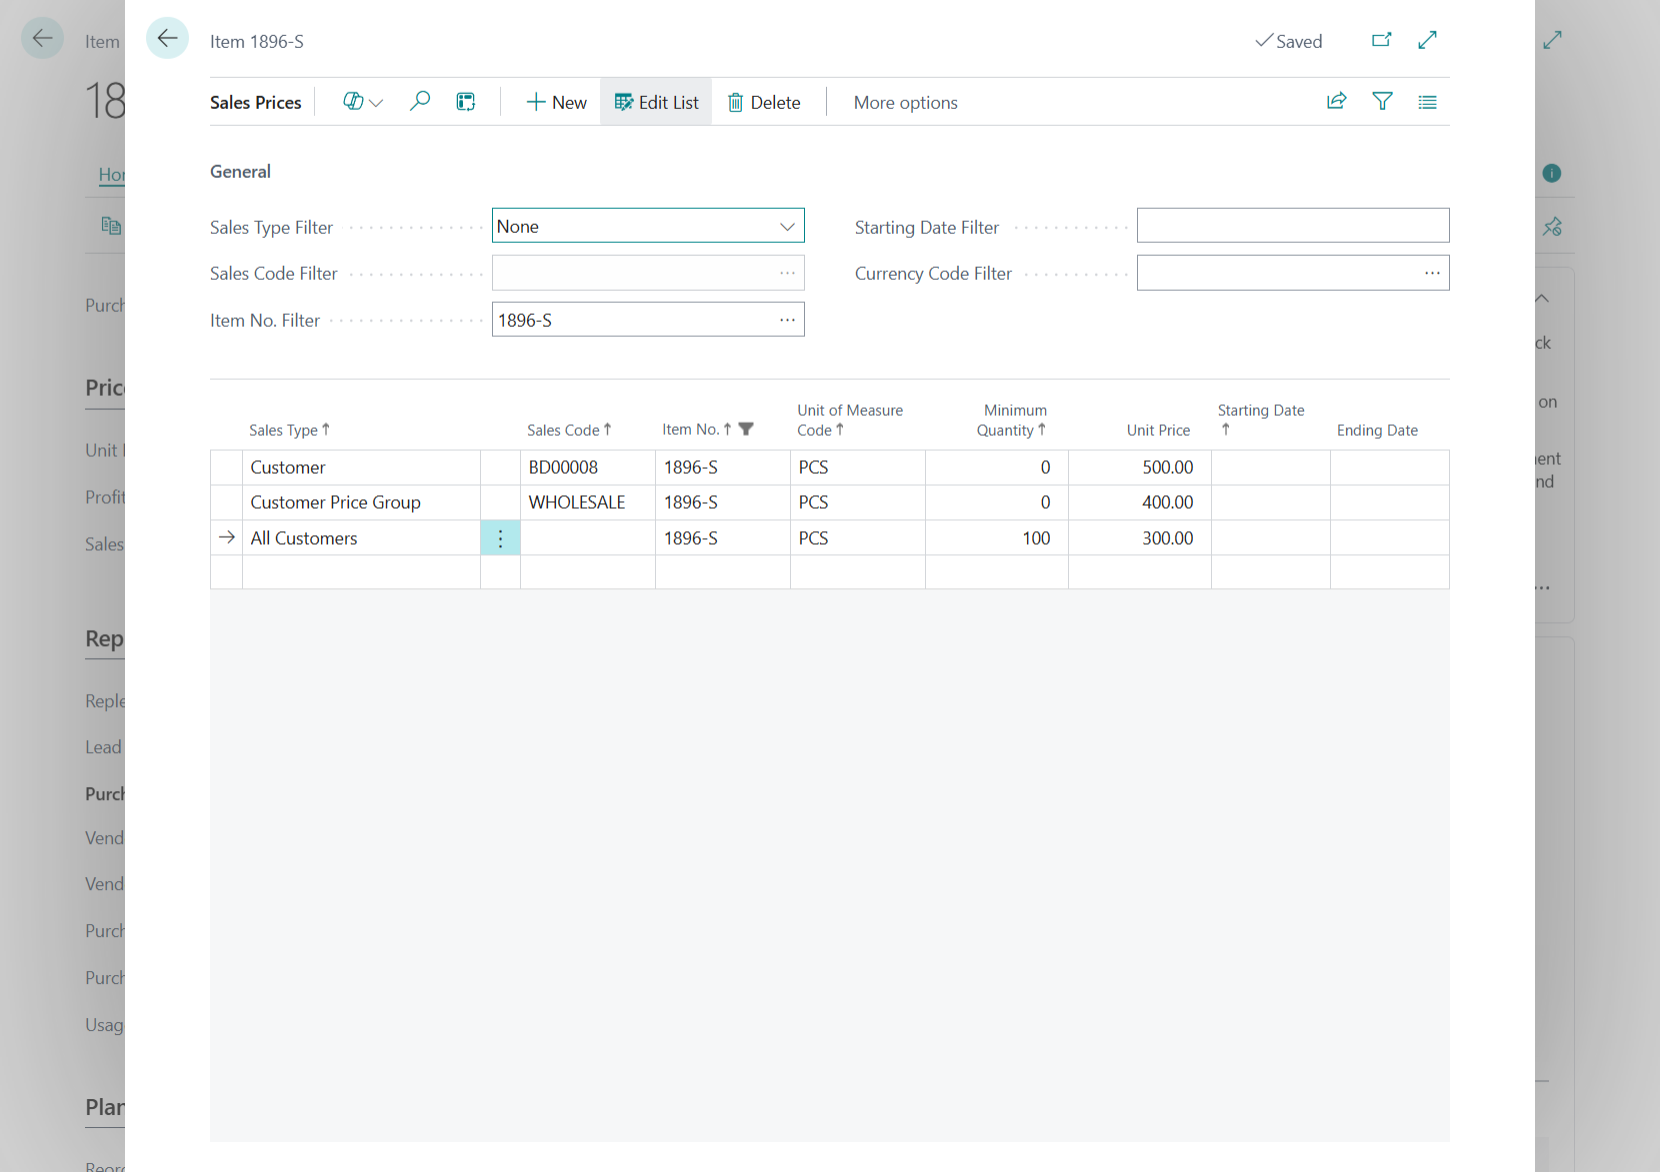Screen dimensions: 1660x1172
Task: Select the Unit Price cell showing 500.00
Action: [x=1139, y=467]
